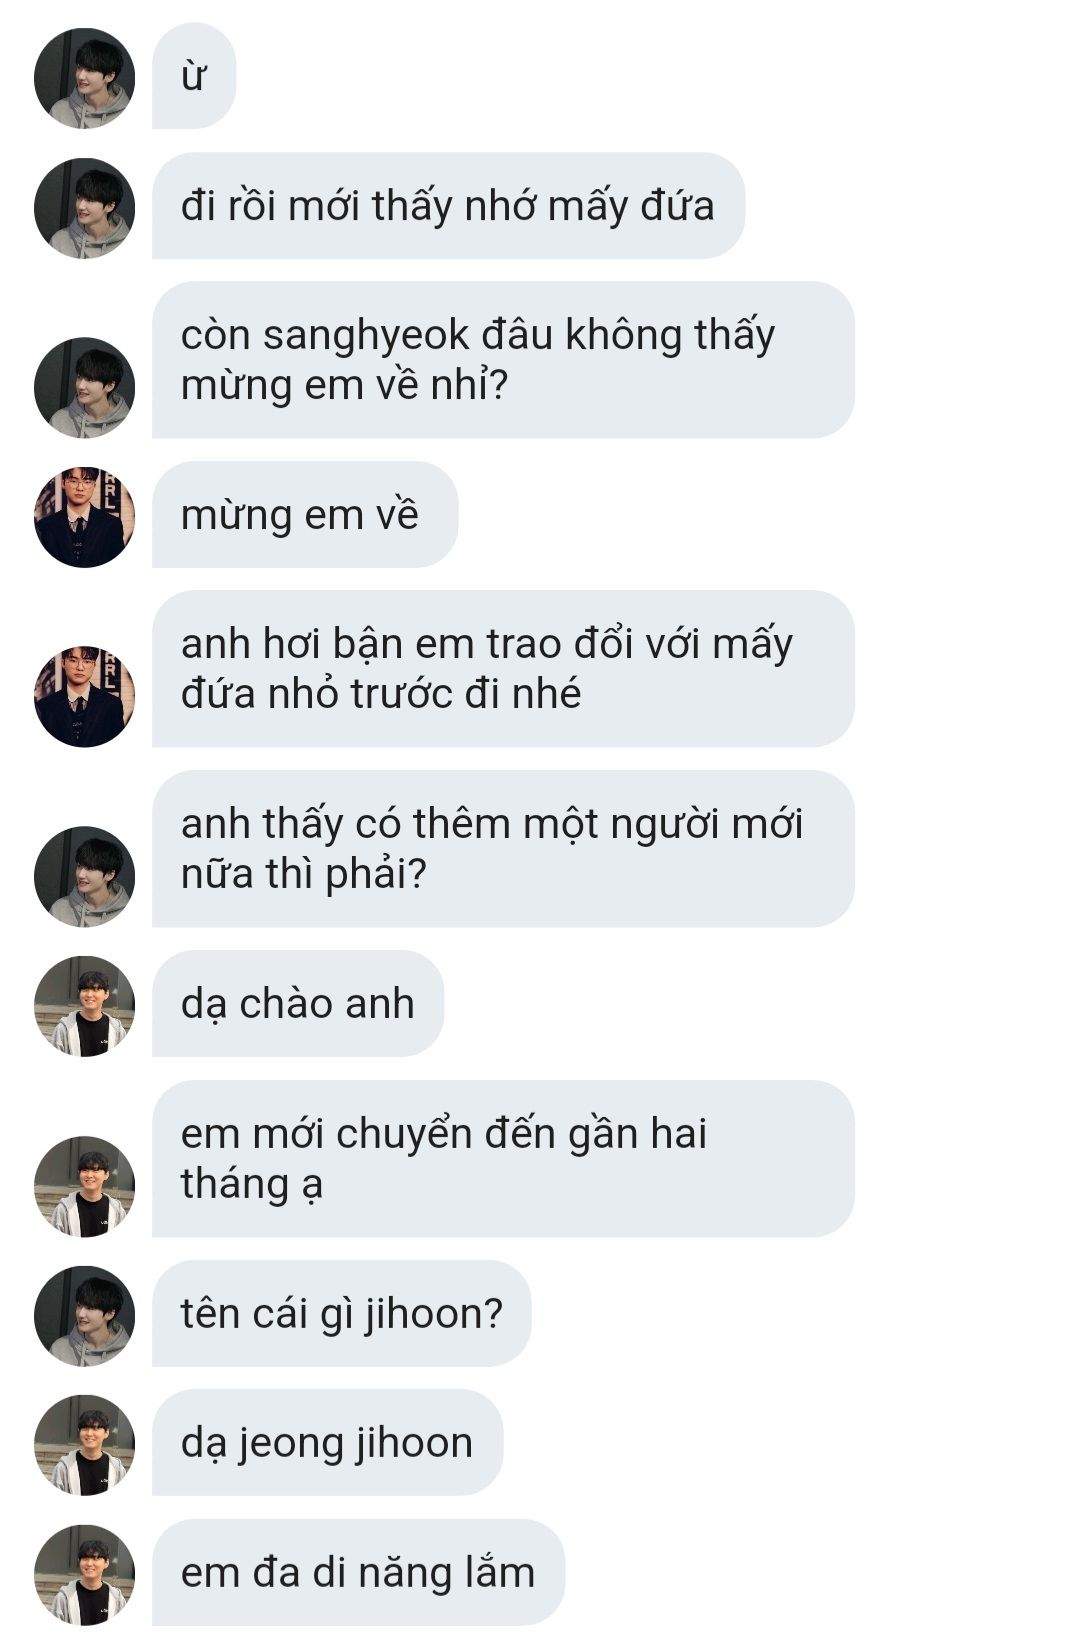Screen dimensions: 1080x1642
Task: Tap avatar next to 'tên cái gì jihoon?'
Action: coord(84,1316)
